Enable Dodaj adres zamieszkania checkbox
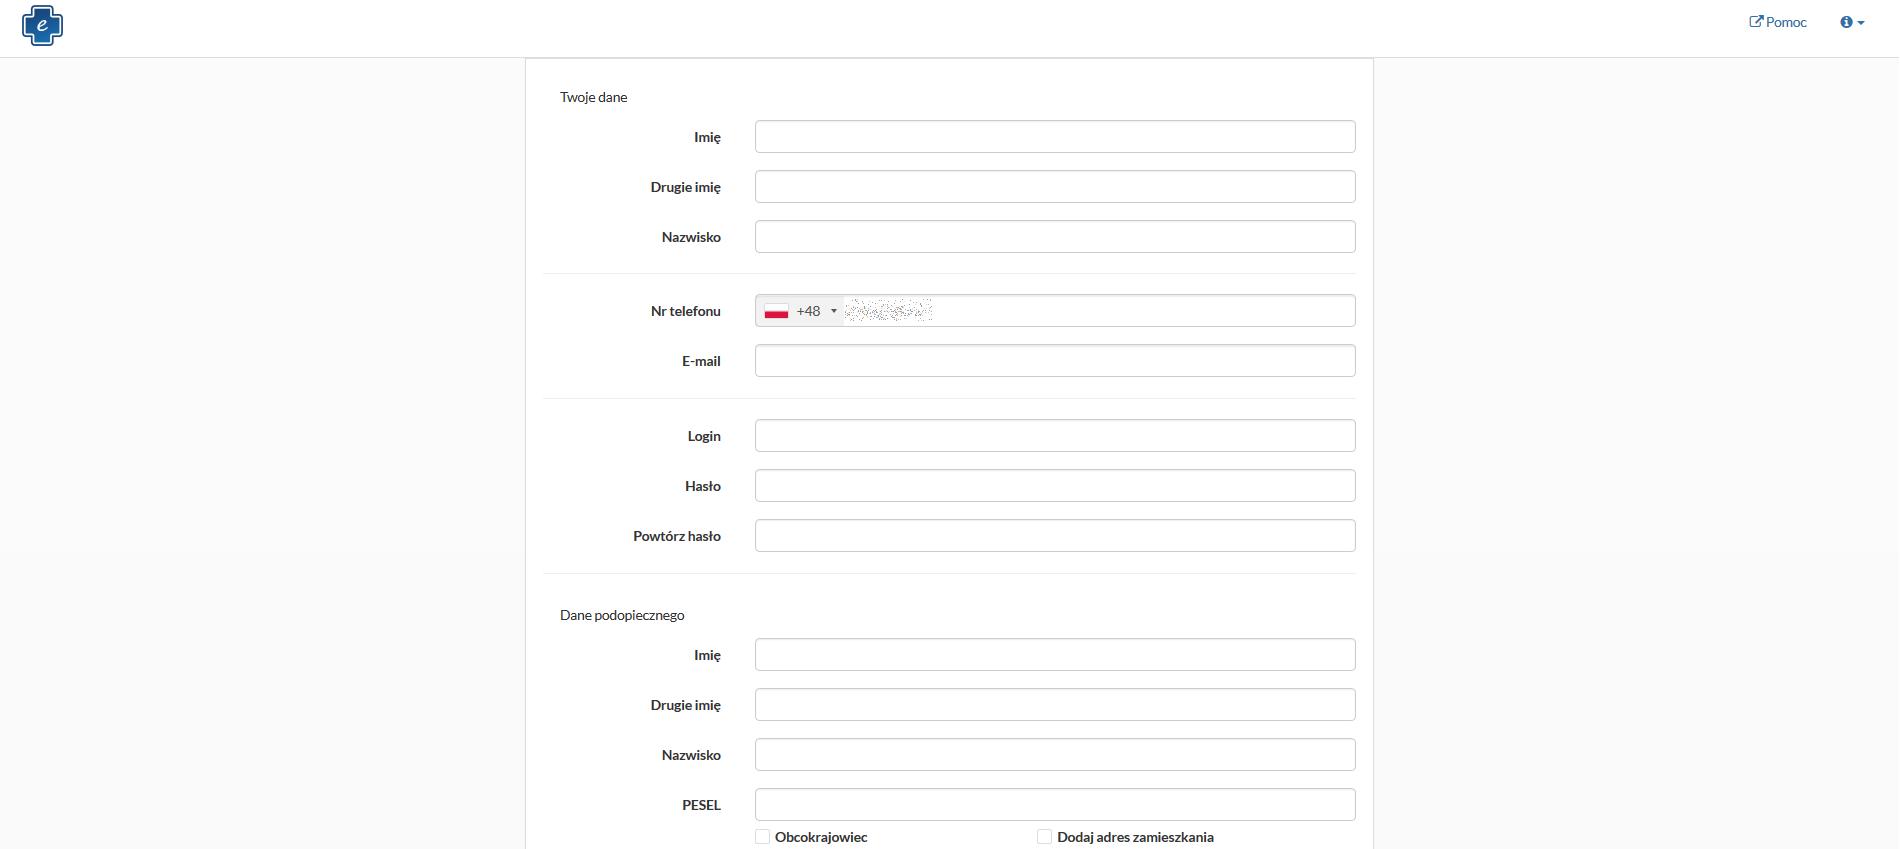The width and height of the screenshot is (1900, 849). pyautogui.click(x=1045, y=837)
